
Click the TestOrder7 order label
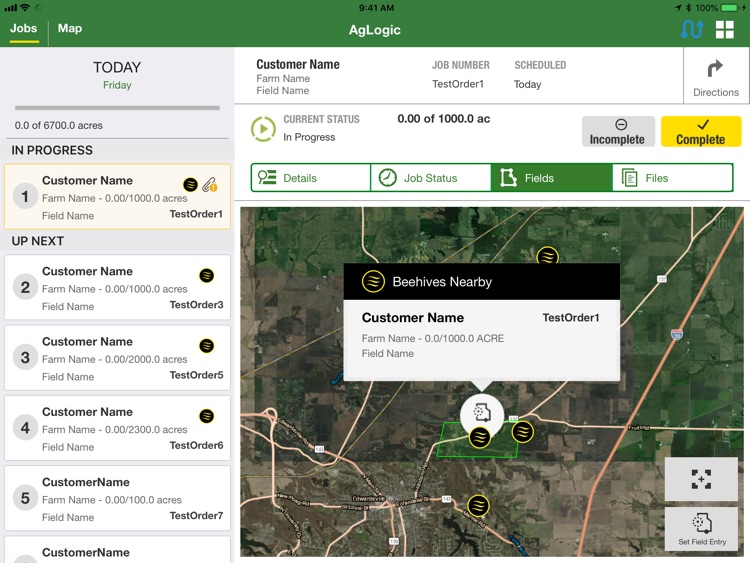(x=197, y=516)
